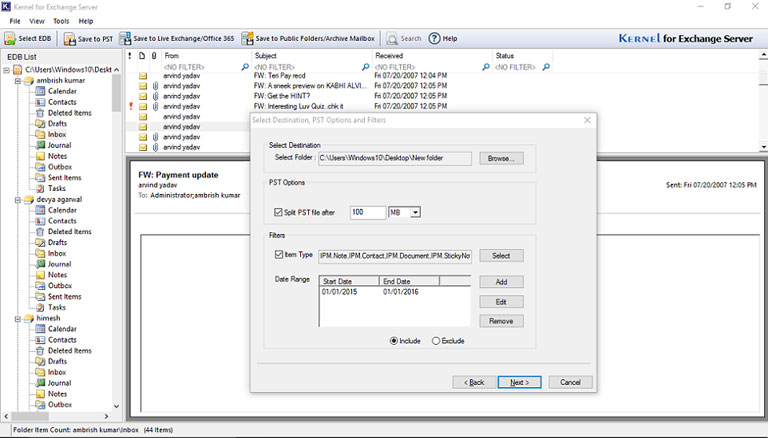
Task: Select ambrish kumar Calendar folder icon
Action: click(x=40, y=91)
